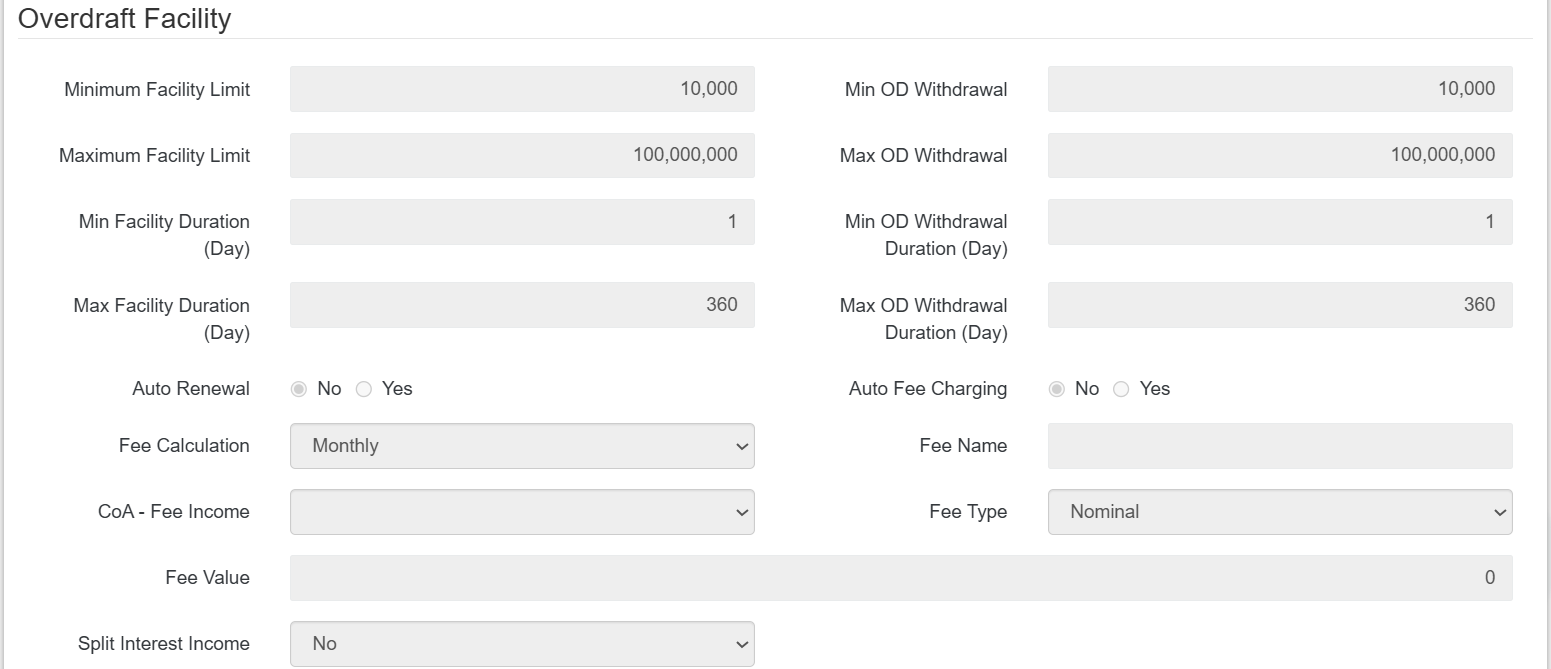Open the Fee Type dropdown
This screenshot has width=1551, height=669.
(x=1279, y=512)
